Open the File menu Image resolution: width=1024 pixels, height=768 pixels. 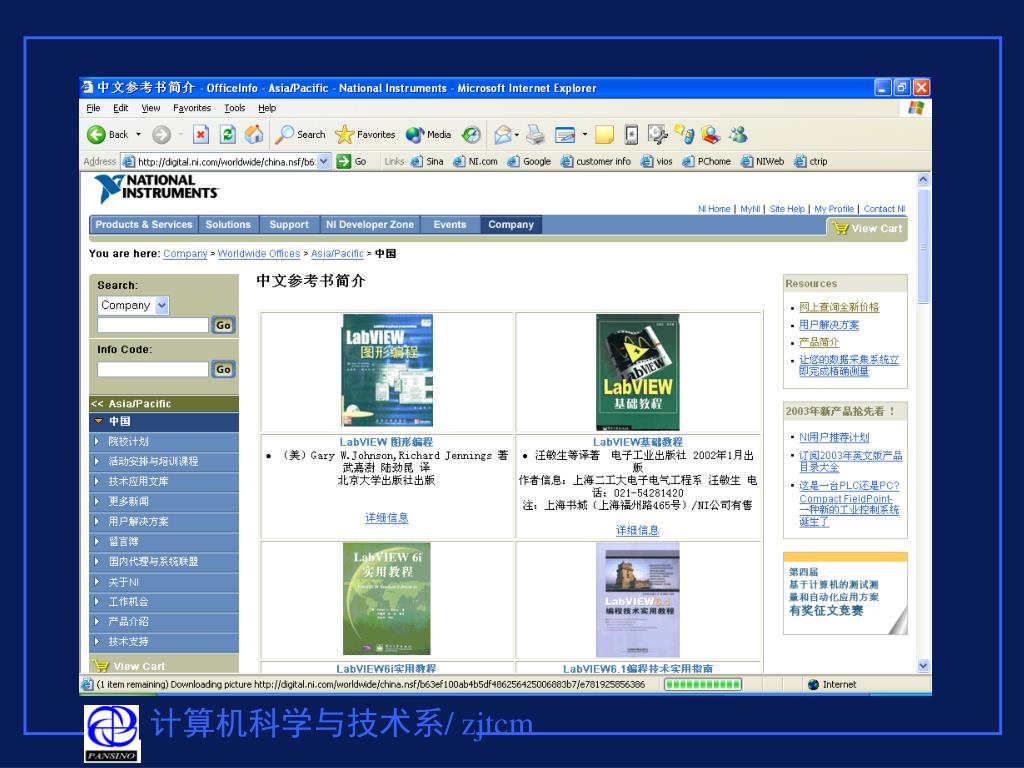(x=93, y=108)
